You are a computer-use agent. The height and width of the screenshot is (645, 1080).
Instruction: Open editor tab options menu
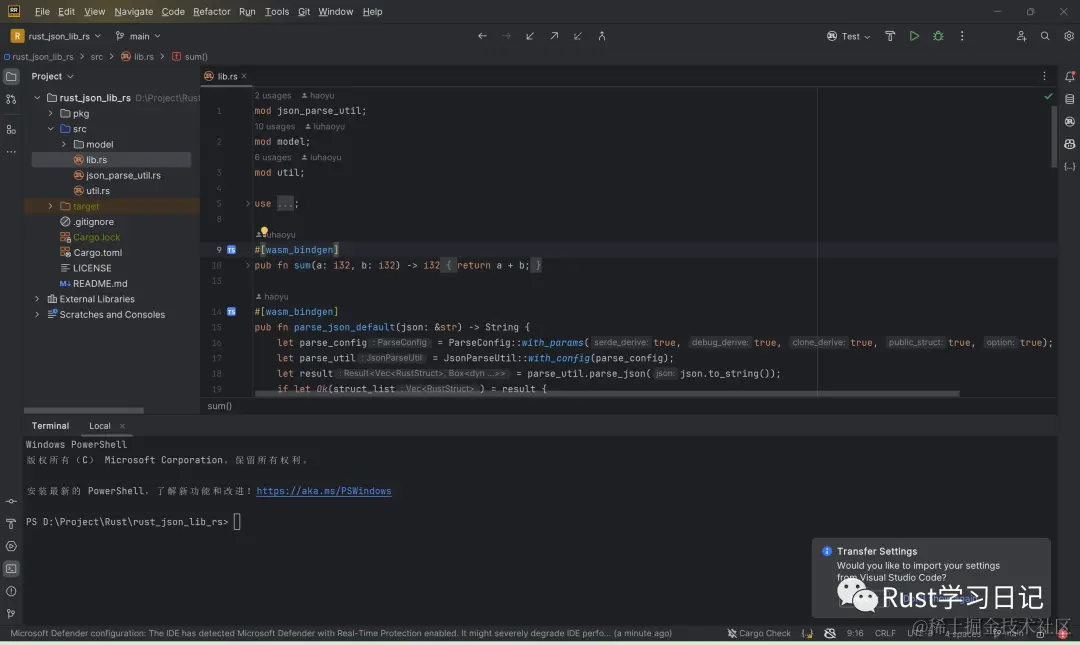(x=1044, y=76)
